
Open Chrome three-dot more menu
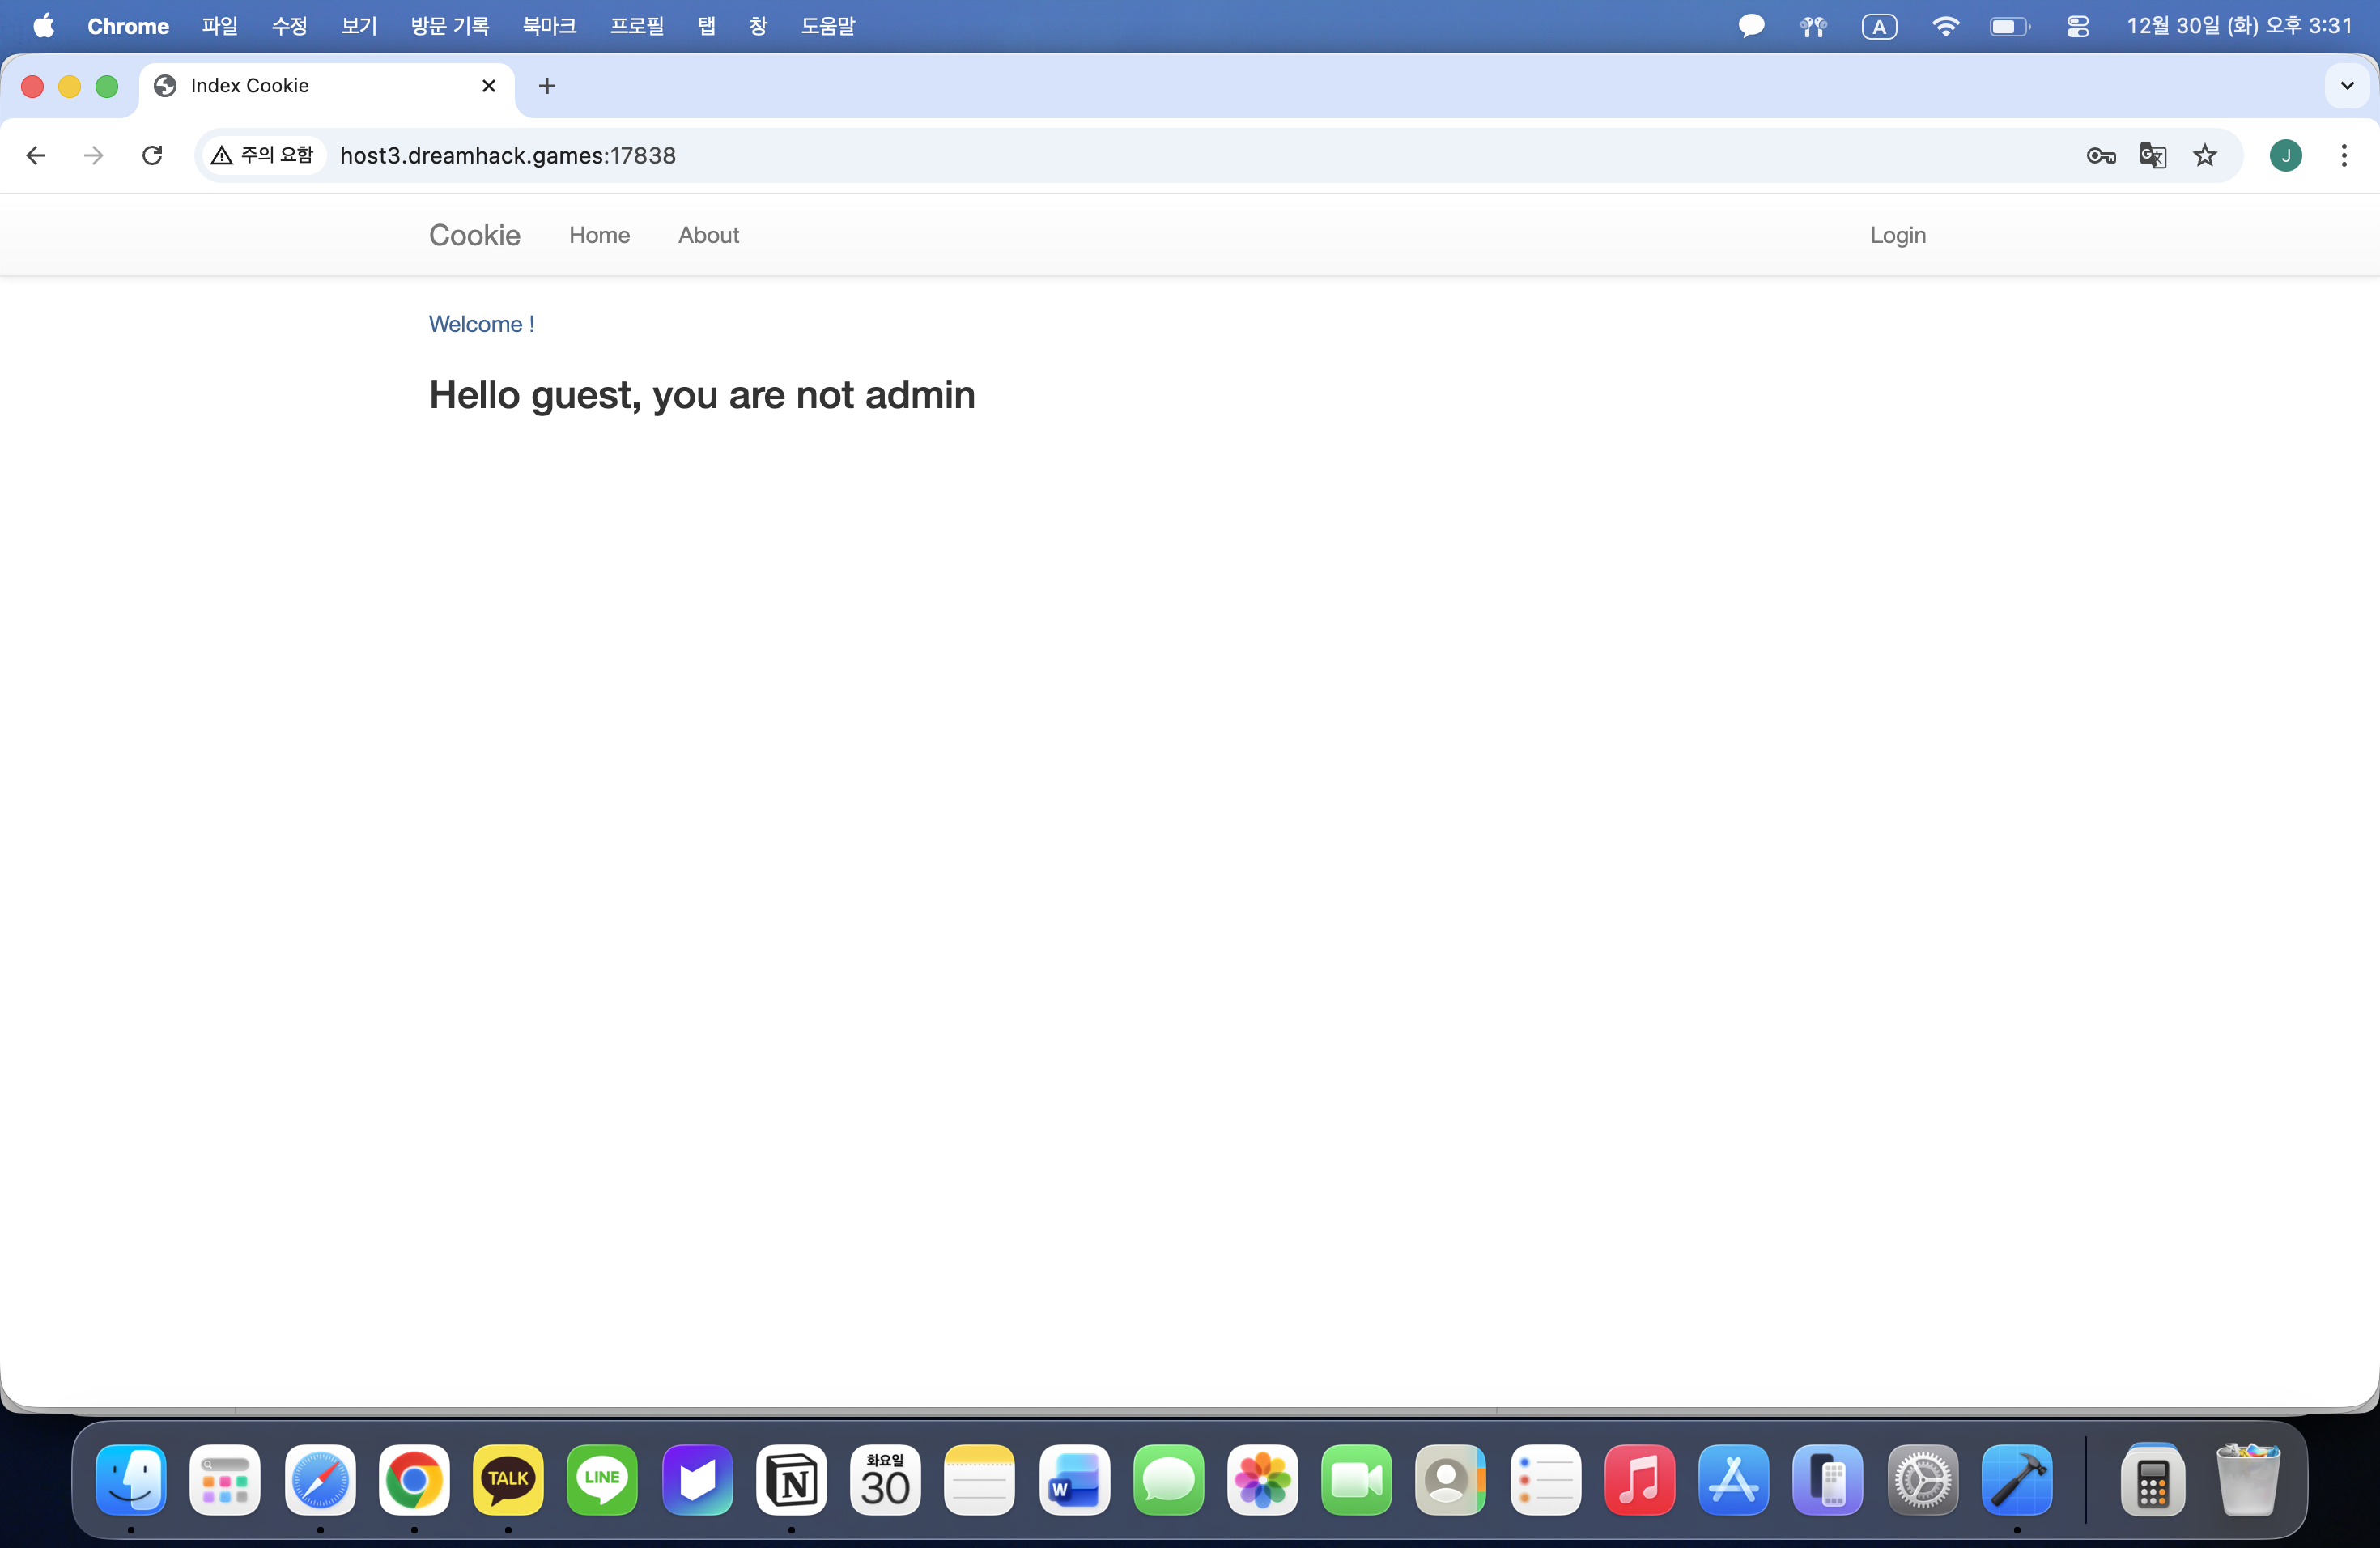click(x=2344, y=155)
